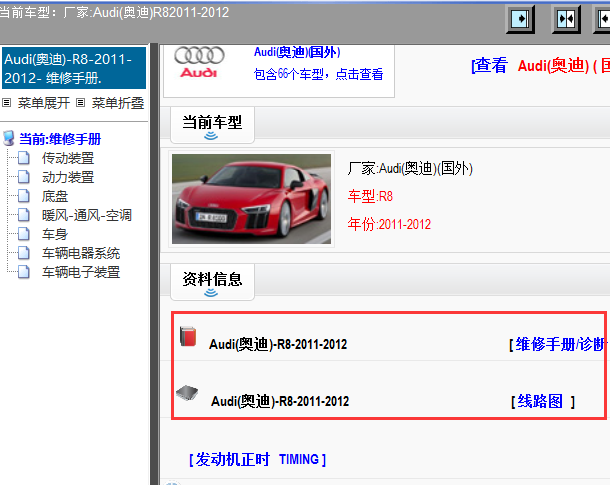Click the page icon next to 传动装置

click(24, 158)
